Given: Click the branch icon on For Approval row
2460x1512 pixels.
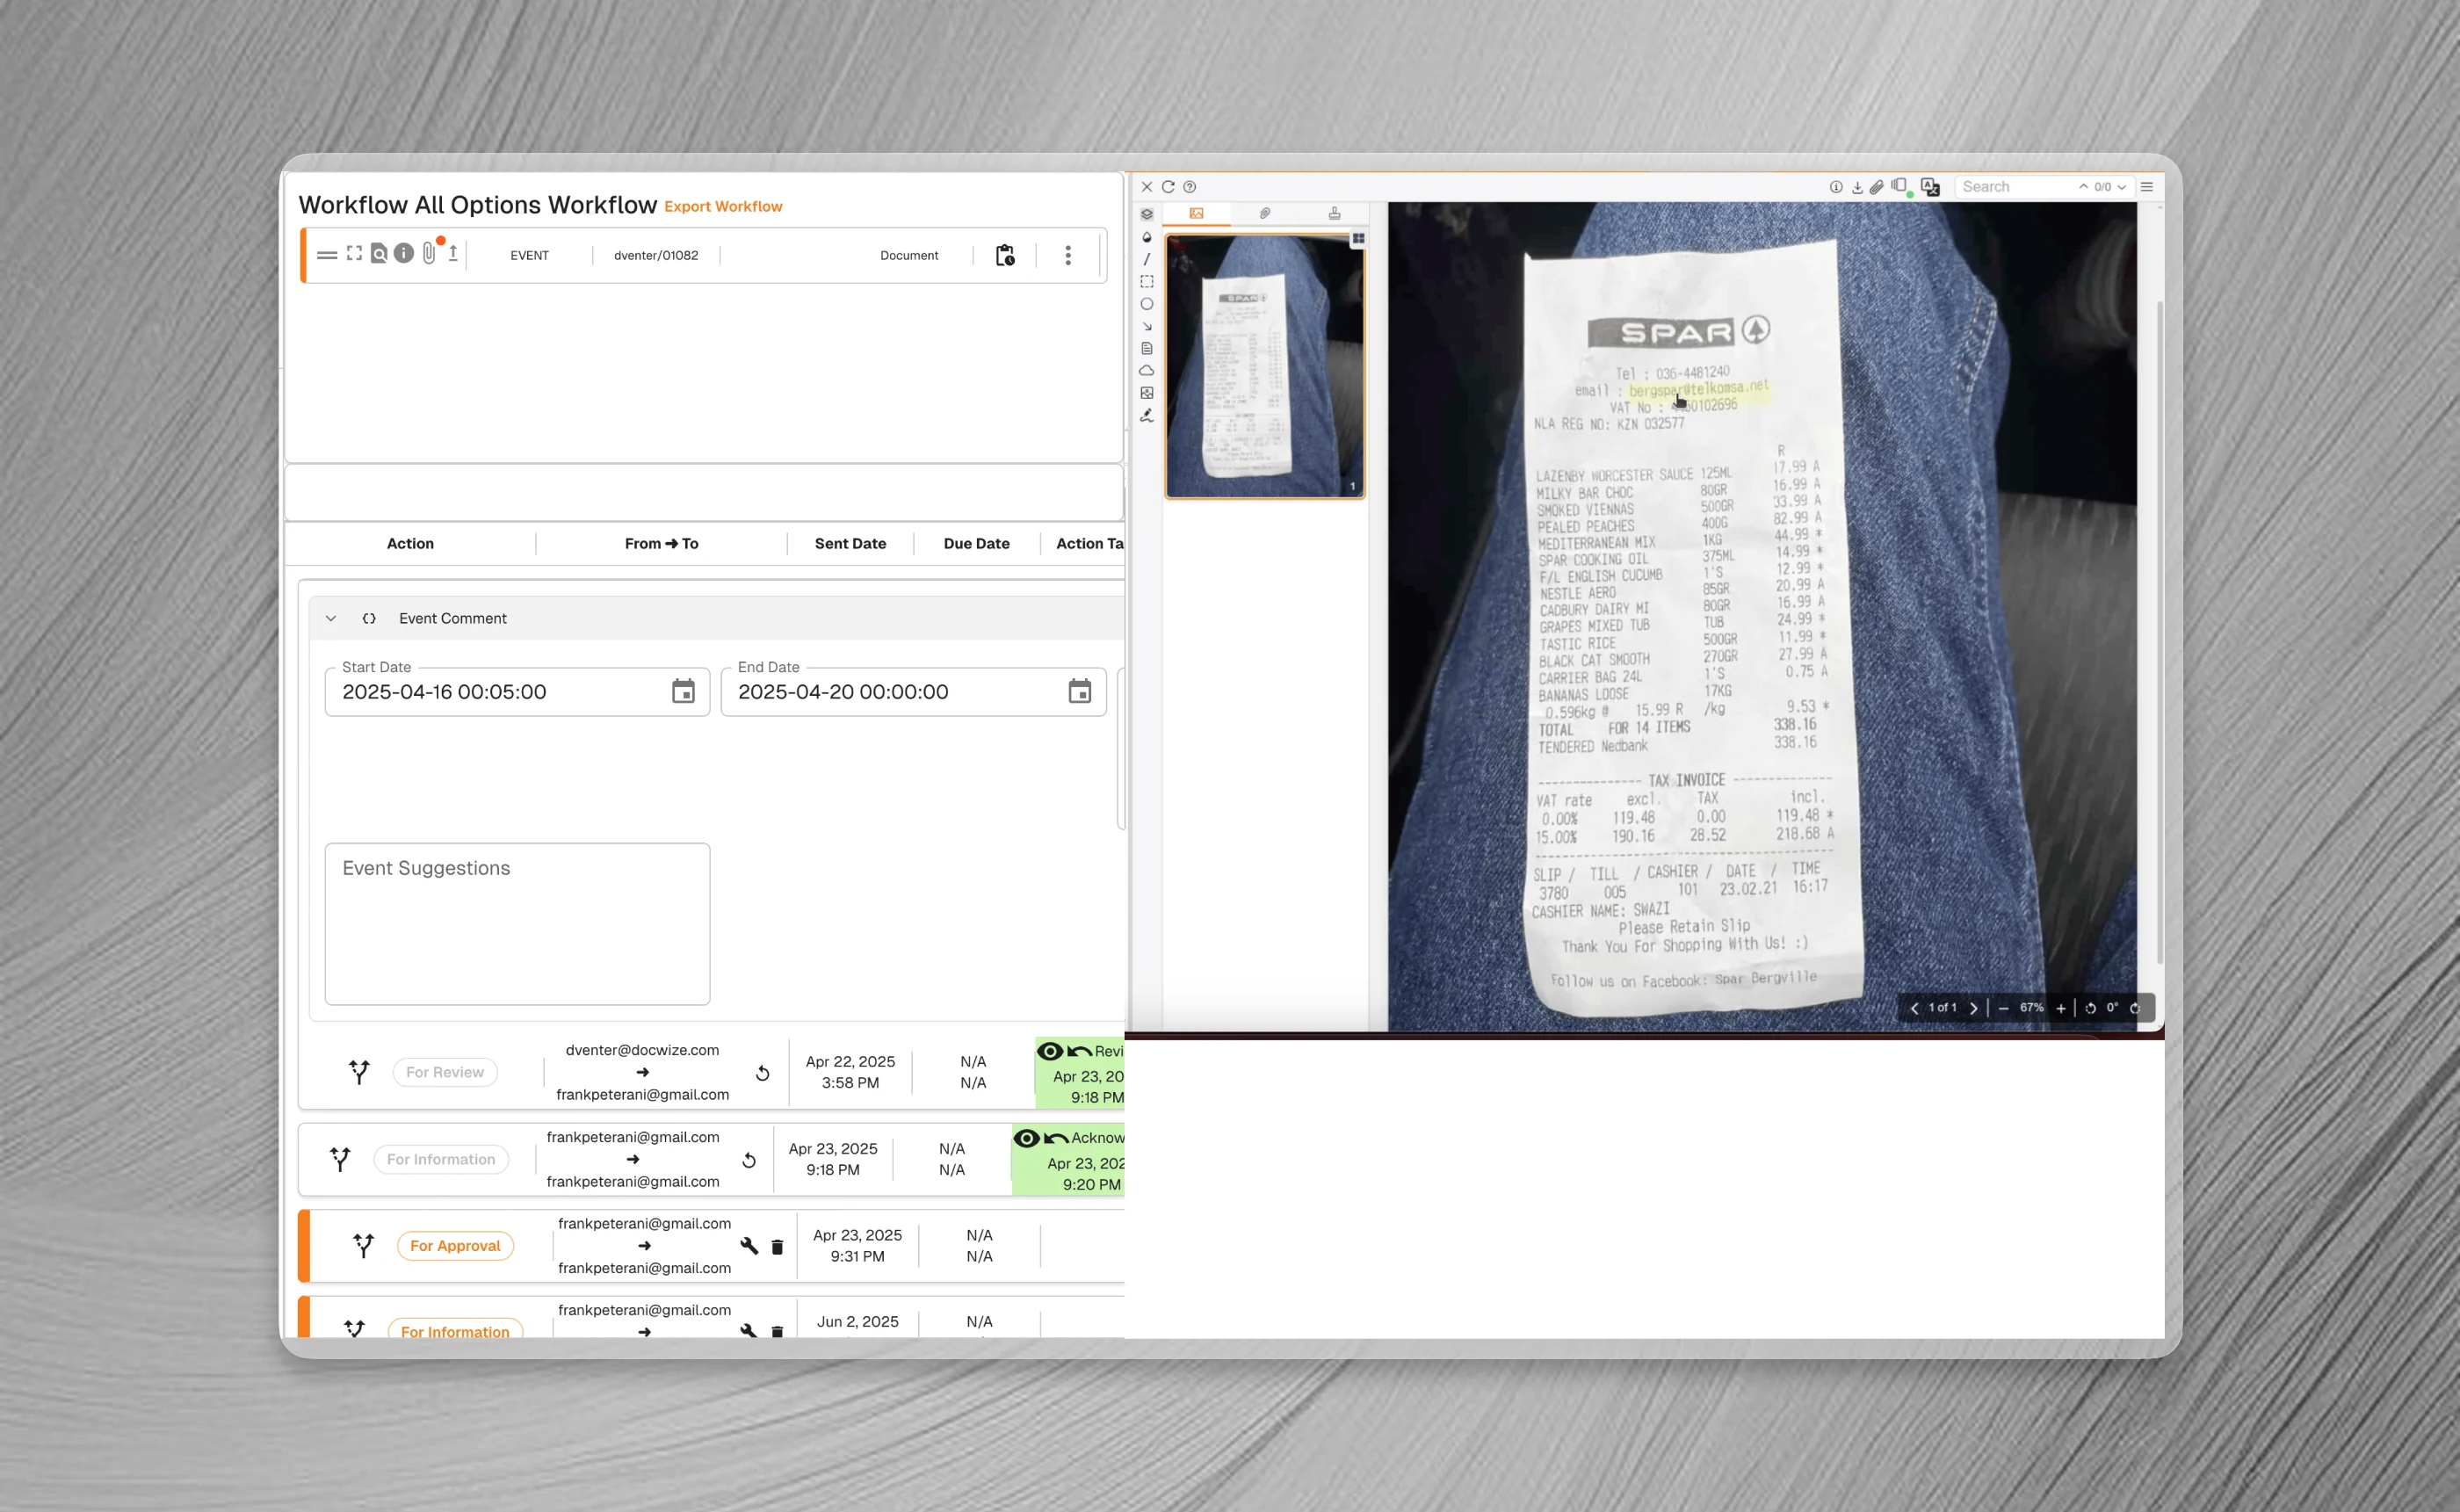Looking at the screenshot, I should 363,1246.
